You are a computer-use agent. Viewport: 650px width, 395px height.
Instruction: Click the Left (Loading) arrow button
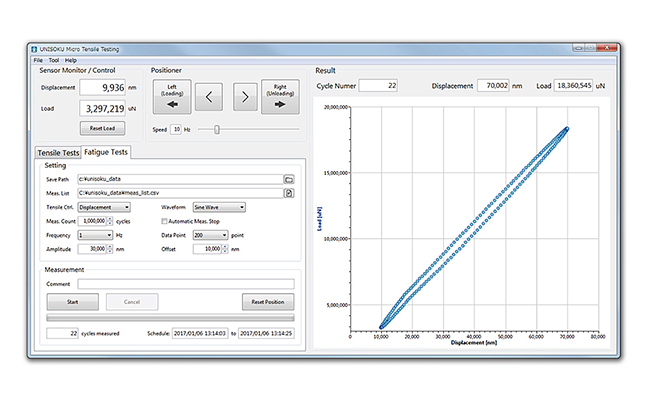(x=172, y=97)
